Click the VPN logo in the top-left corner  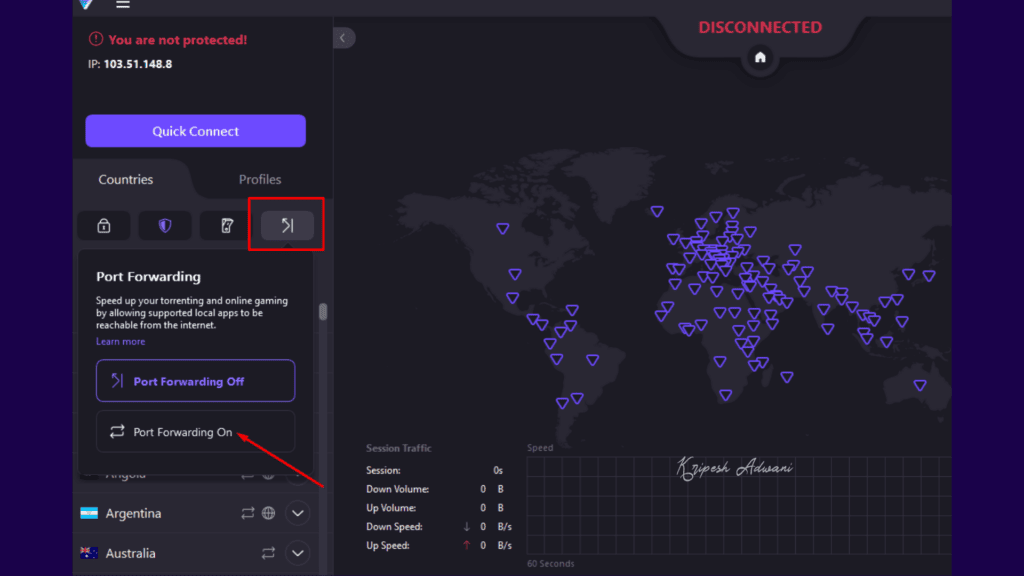pyautogui.click(x=85, y=5)
